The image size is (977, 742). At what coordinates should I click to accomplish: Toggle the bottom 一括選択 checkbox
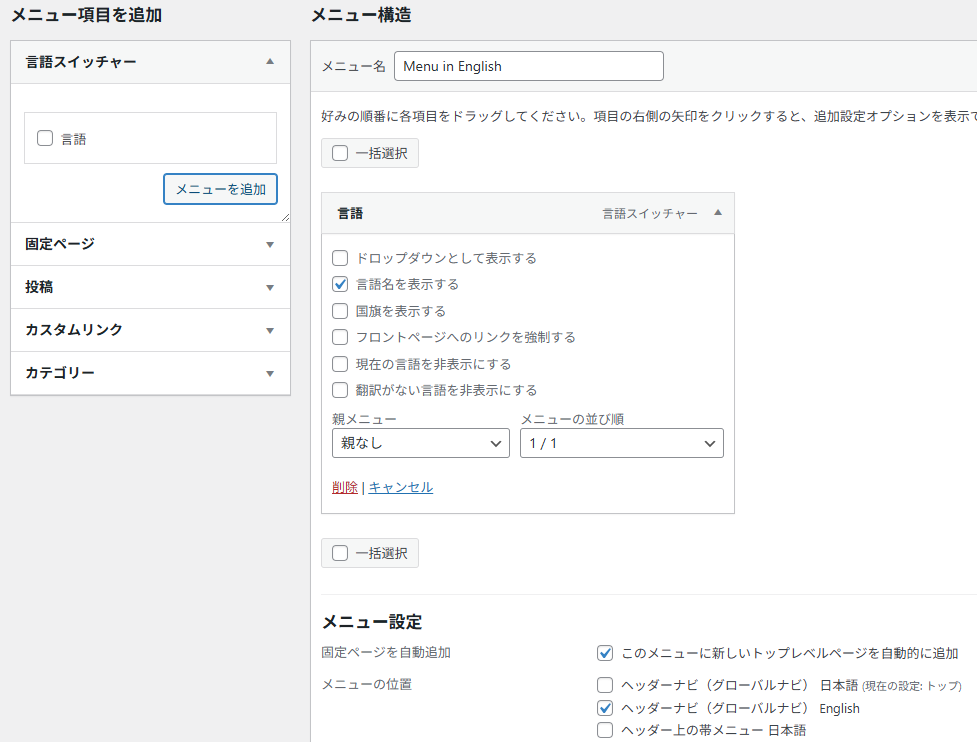pyautogui.click(x=340, y=553)
